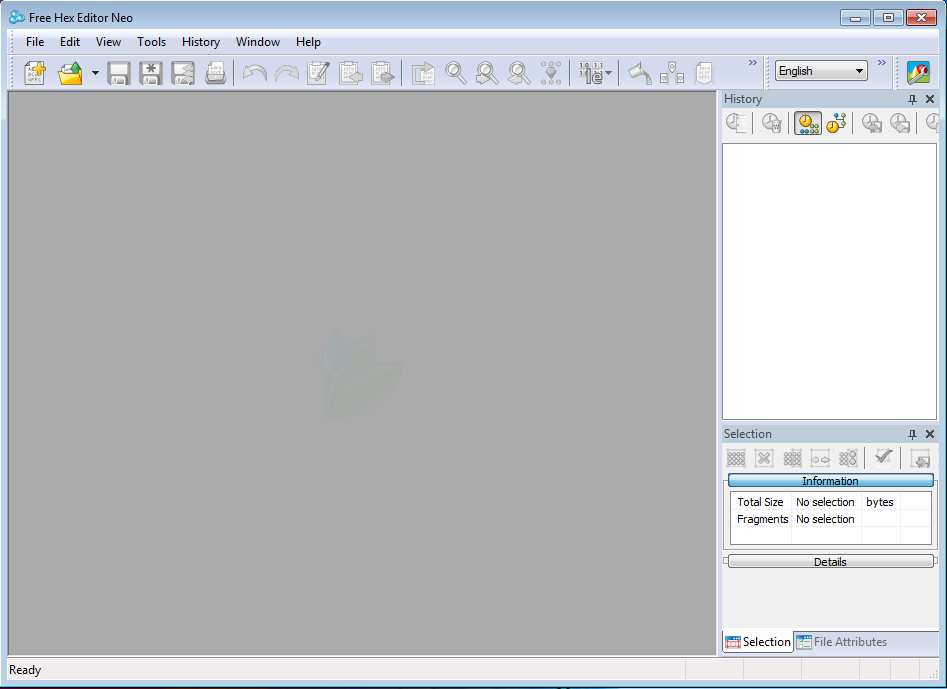Click the New file toolbar icon

pos(35,73)
